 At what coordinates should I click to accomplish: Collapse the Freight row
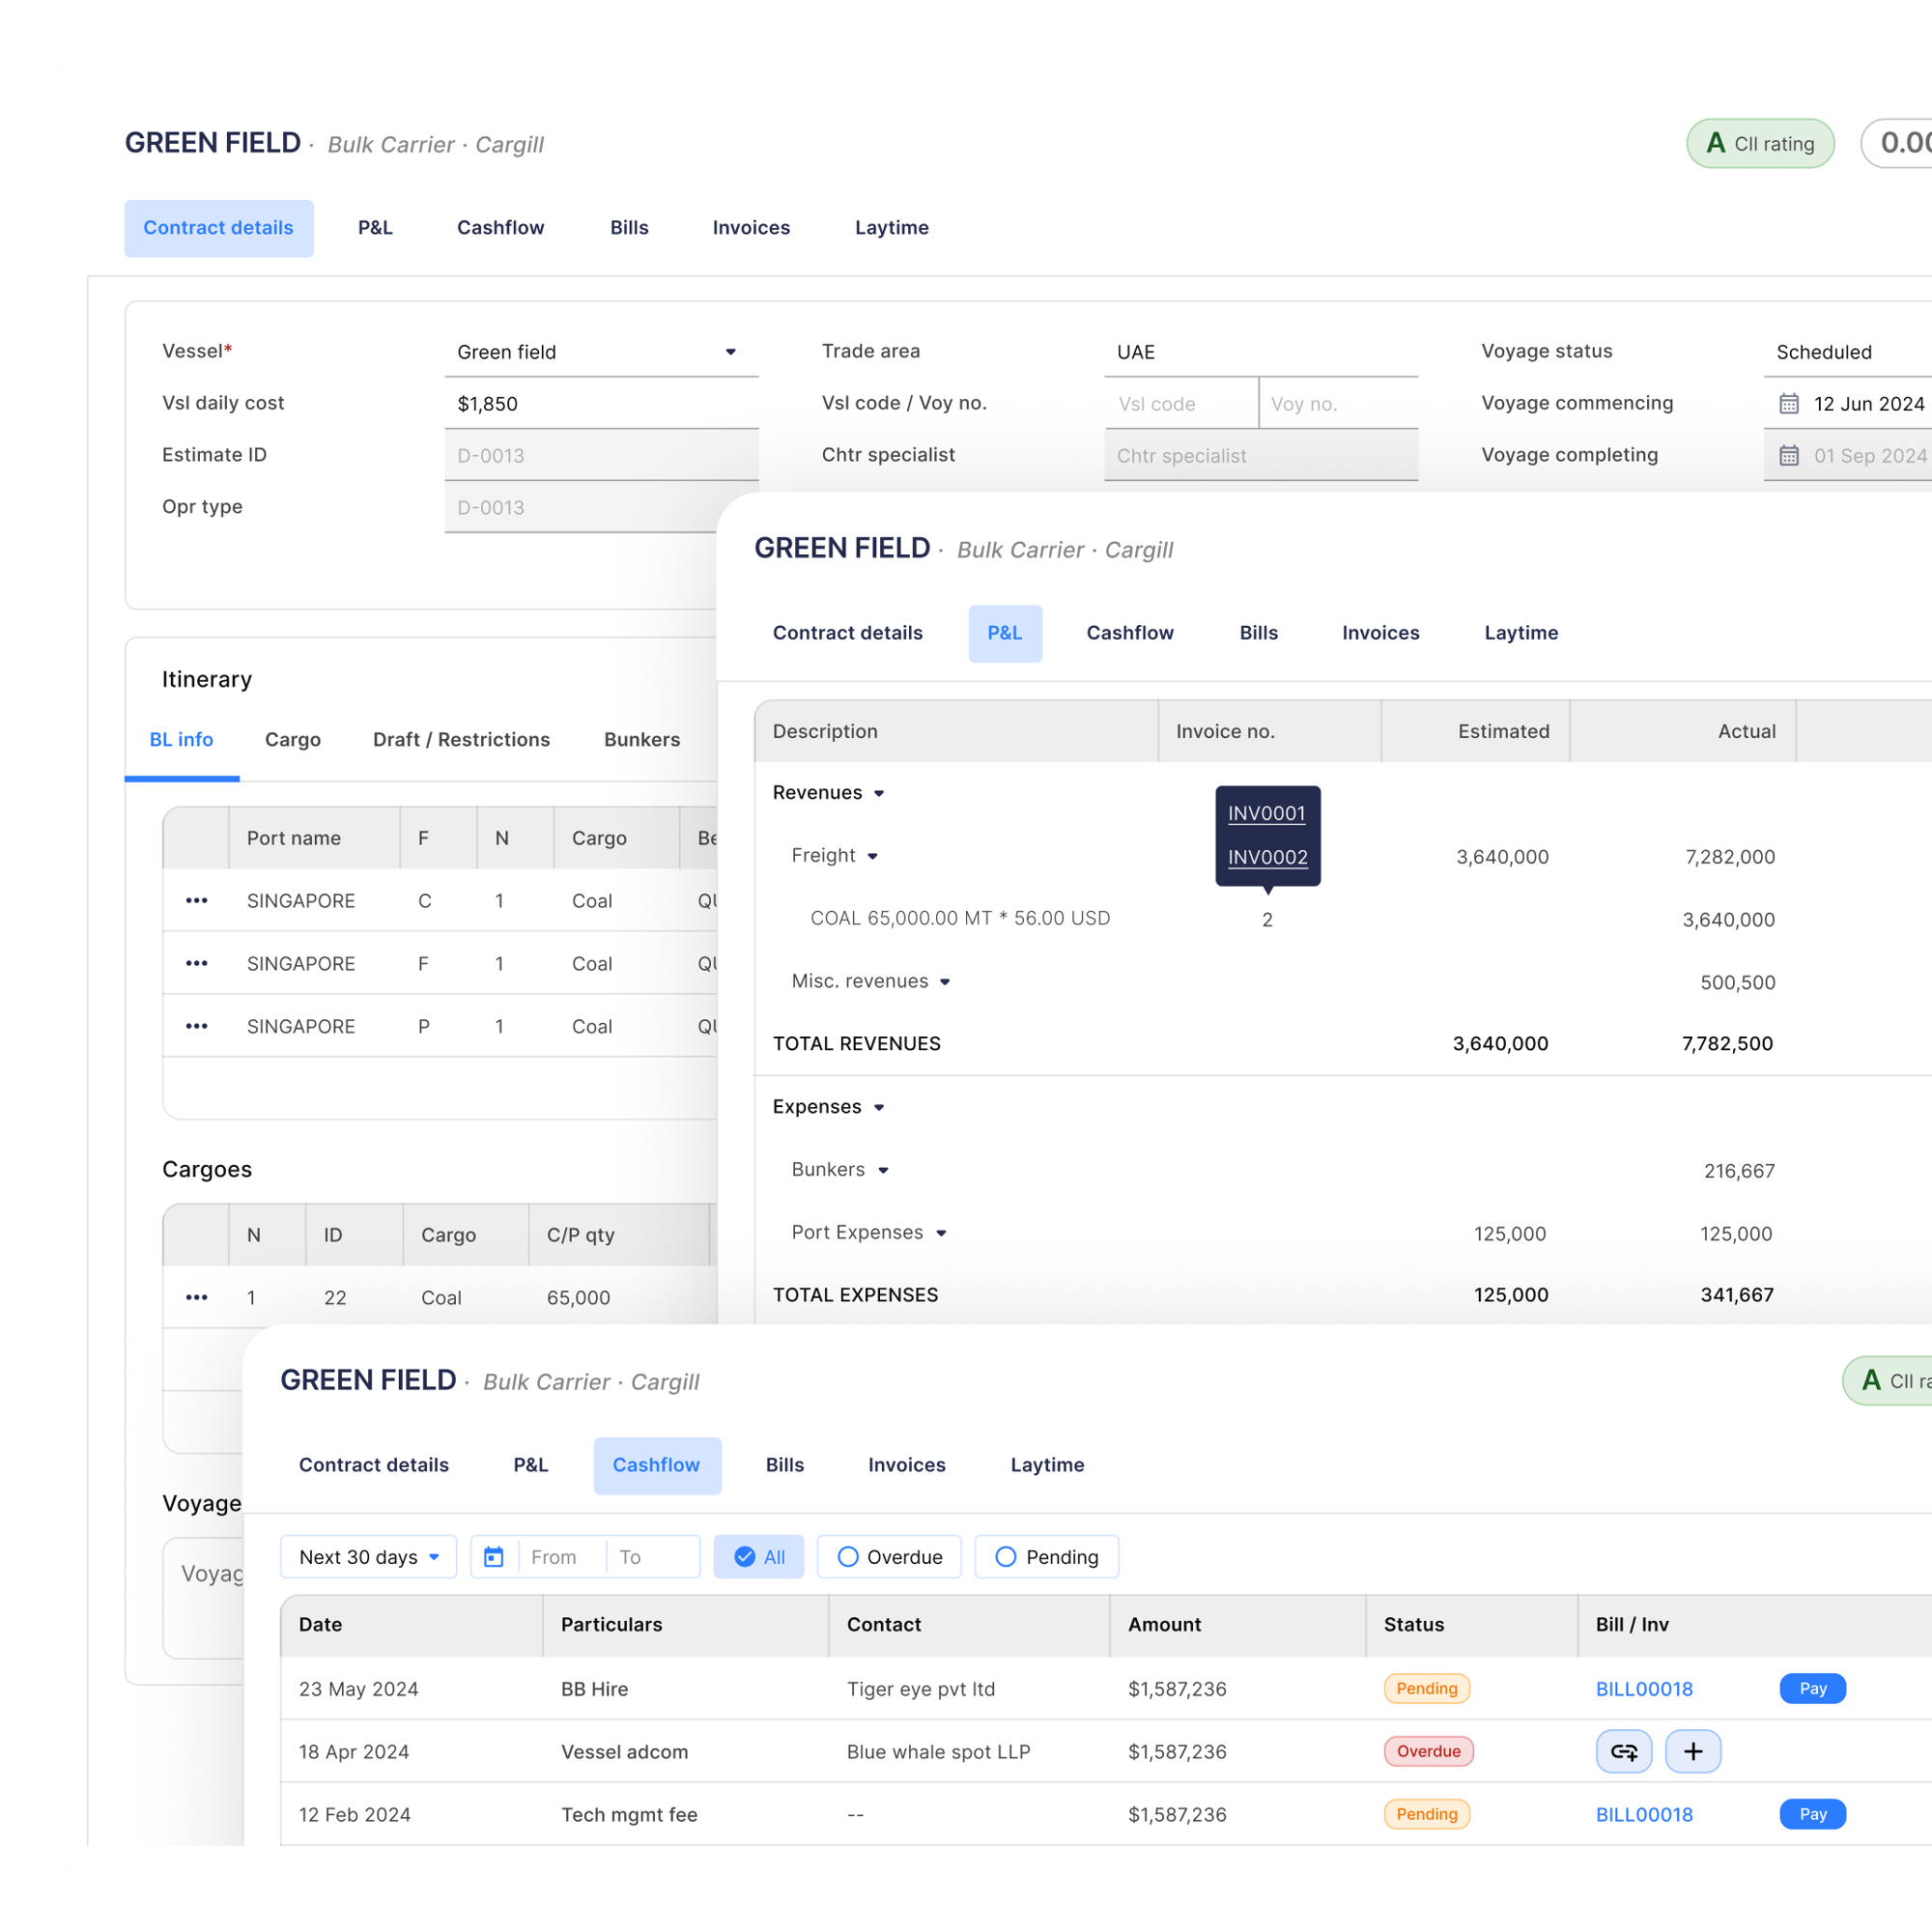click(873, 857)
